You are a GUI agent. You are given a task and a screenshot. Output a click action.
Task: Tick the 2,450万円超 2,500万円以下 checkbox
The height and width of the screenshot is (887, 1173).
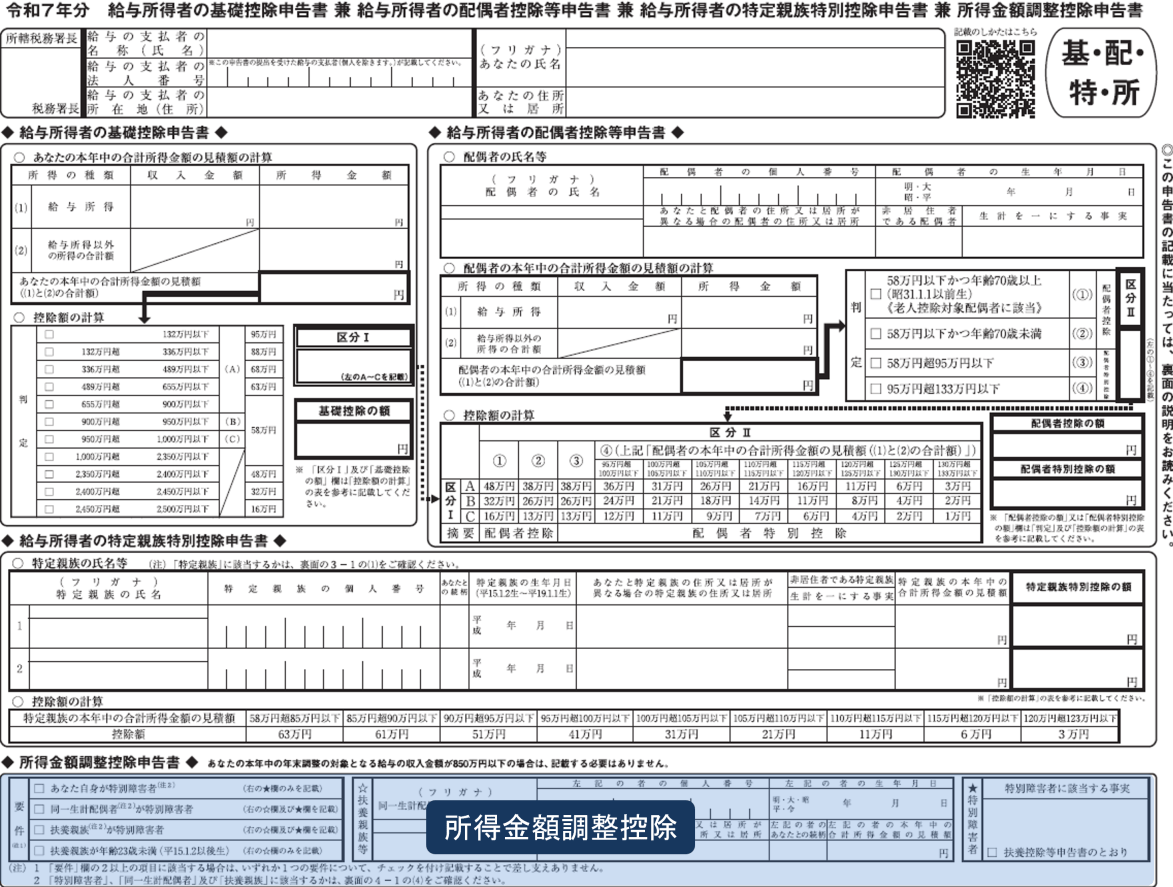point(49,508)
